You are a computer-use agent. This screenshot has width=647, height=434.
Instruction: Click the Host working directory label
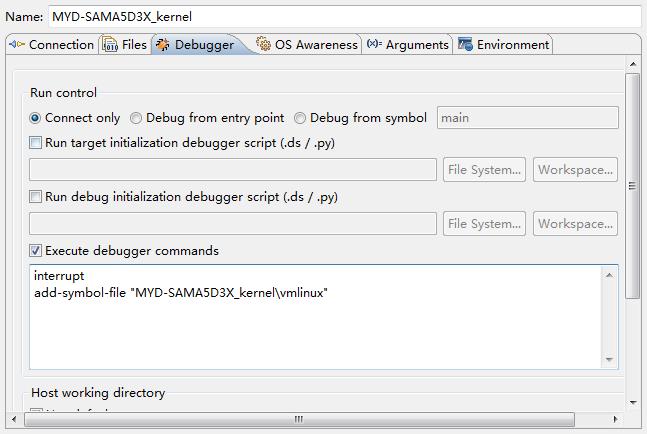[x=98, y=393]
